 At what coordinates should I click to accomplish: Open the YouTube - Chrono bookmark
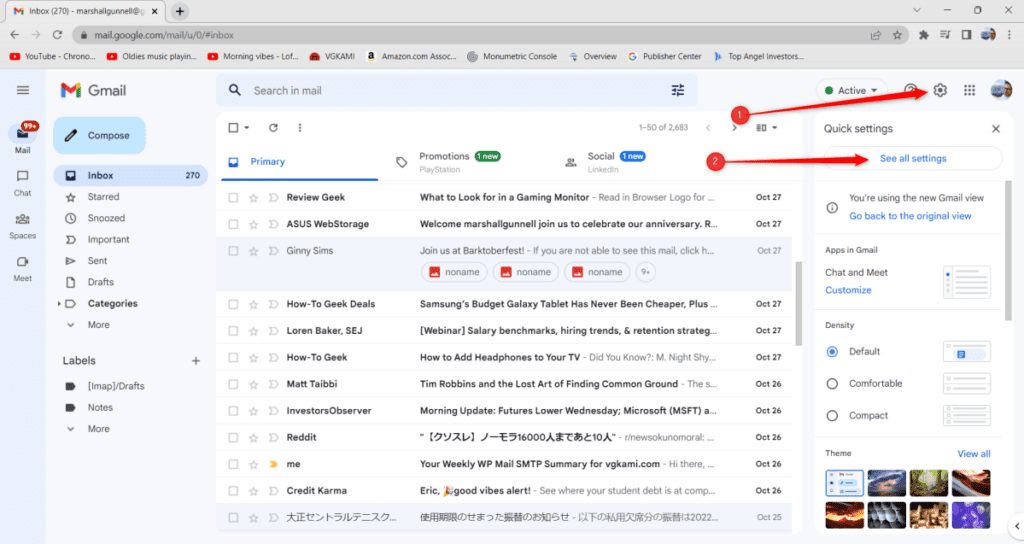pos(53,56)
